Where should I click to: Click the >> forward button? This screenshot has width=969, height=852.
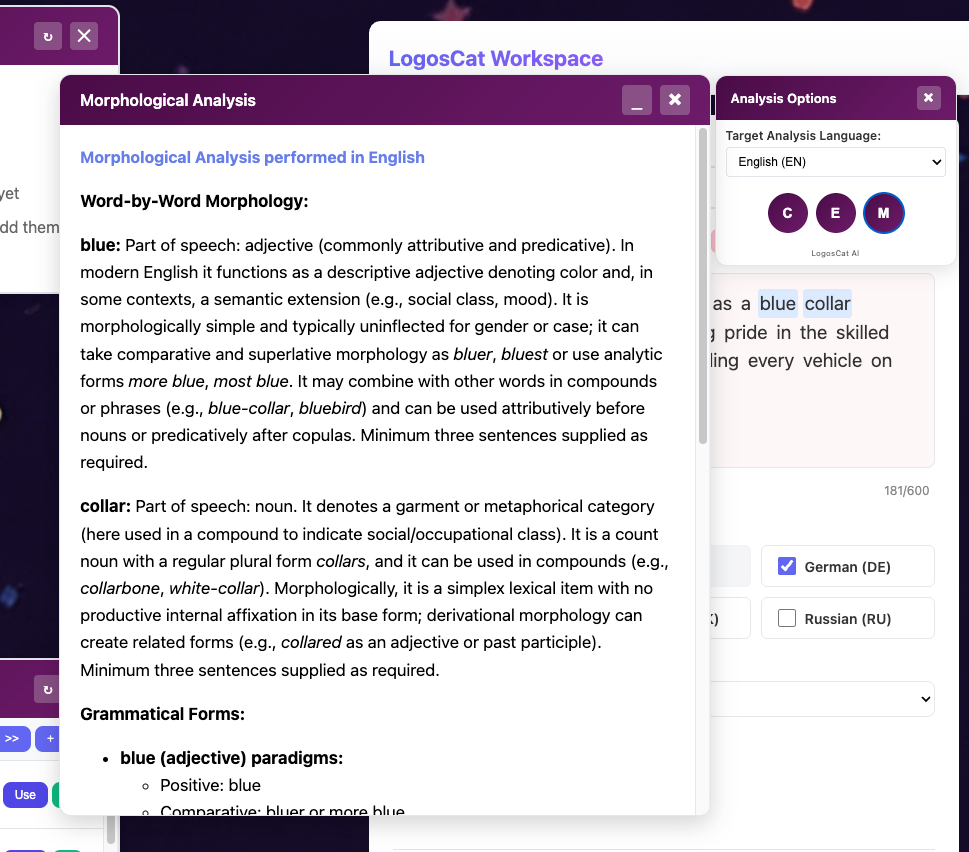(12, 739)
